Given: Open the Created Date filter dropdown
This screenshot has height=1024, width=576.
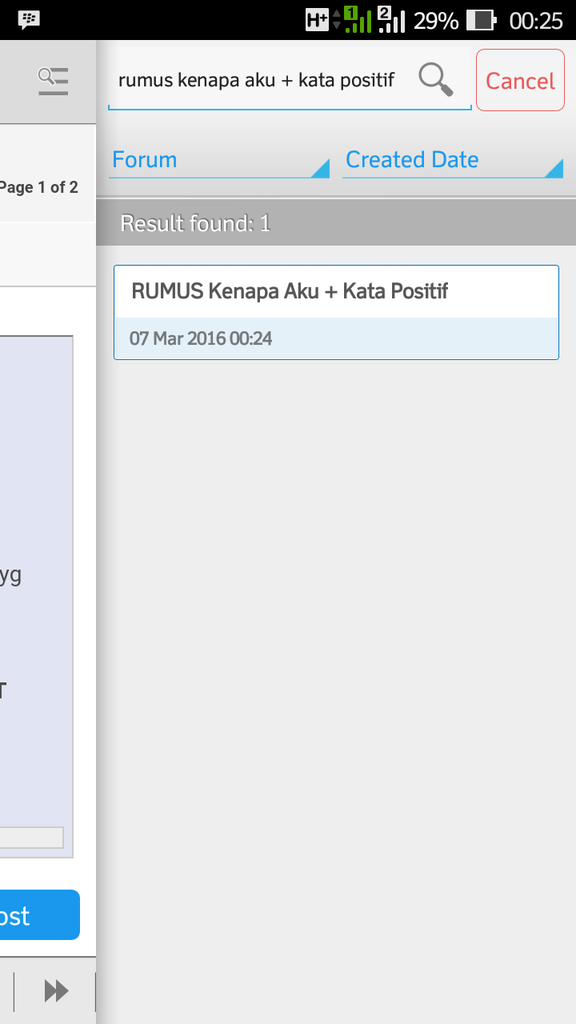Looking at the screenshot, I should 453,160.
